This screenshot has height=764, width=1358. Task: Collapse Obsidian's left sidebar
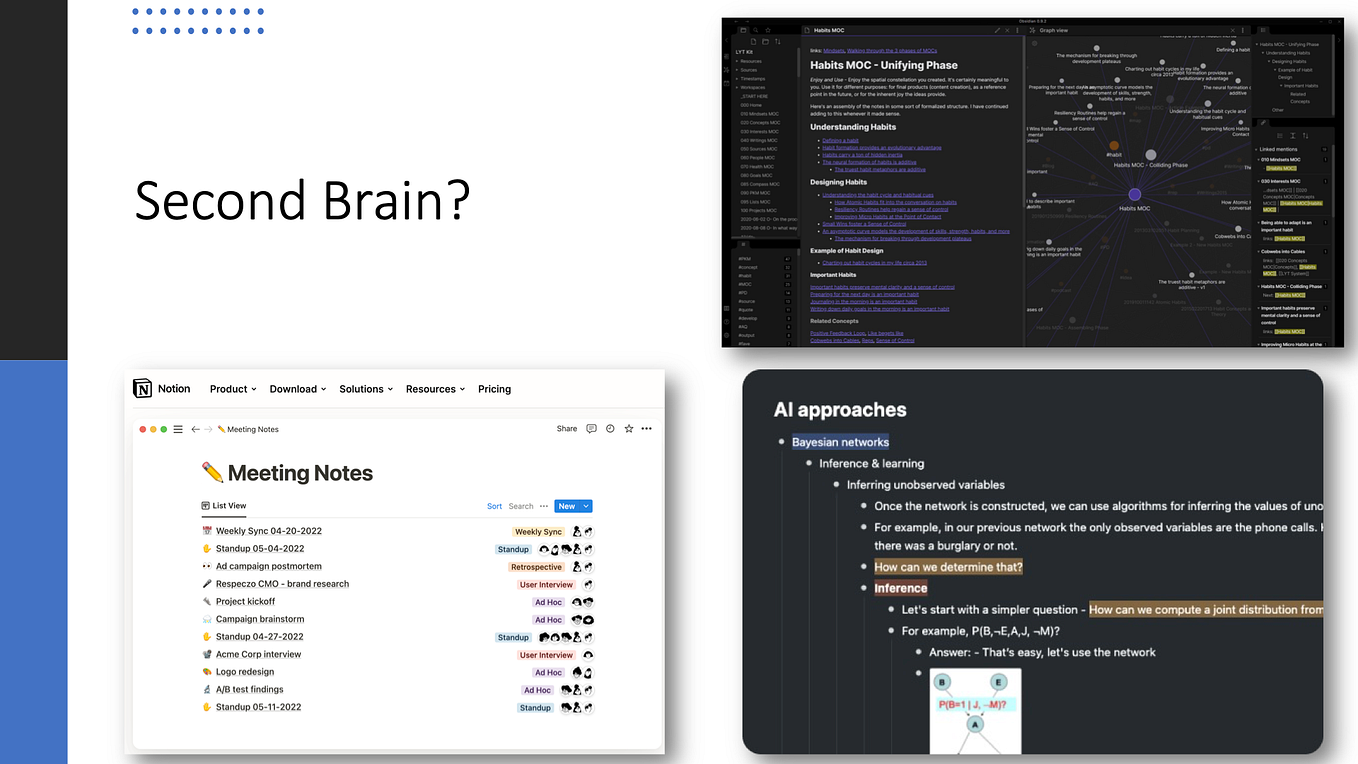727,40
